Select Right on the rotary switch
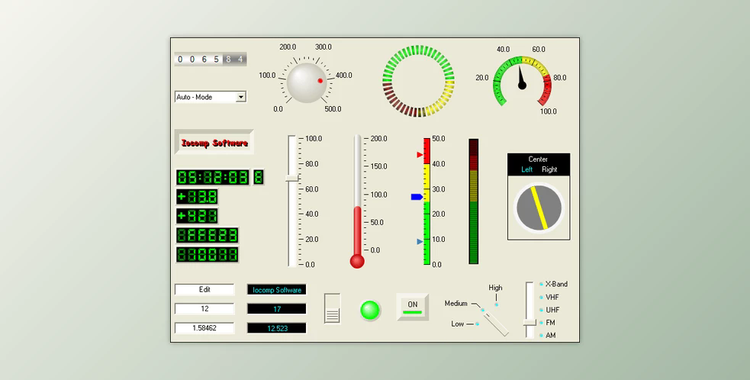Viewport: 750px width, 380px height. tap(549, 169)
